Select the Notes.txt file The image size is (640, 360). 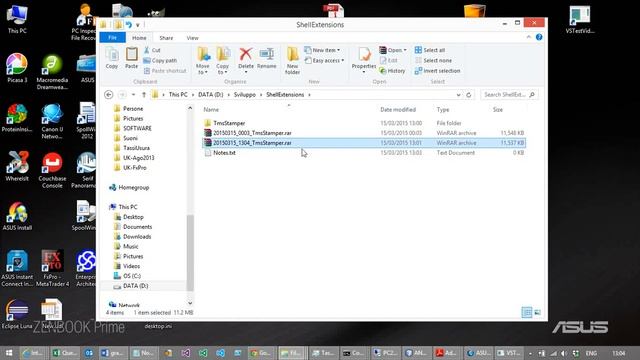(x=224, y=153)
